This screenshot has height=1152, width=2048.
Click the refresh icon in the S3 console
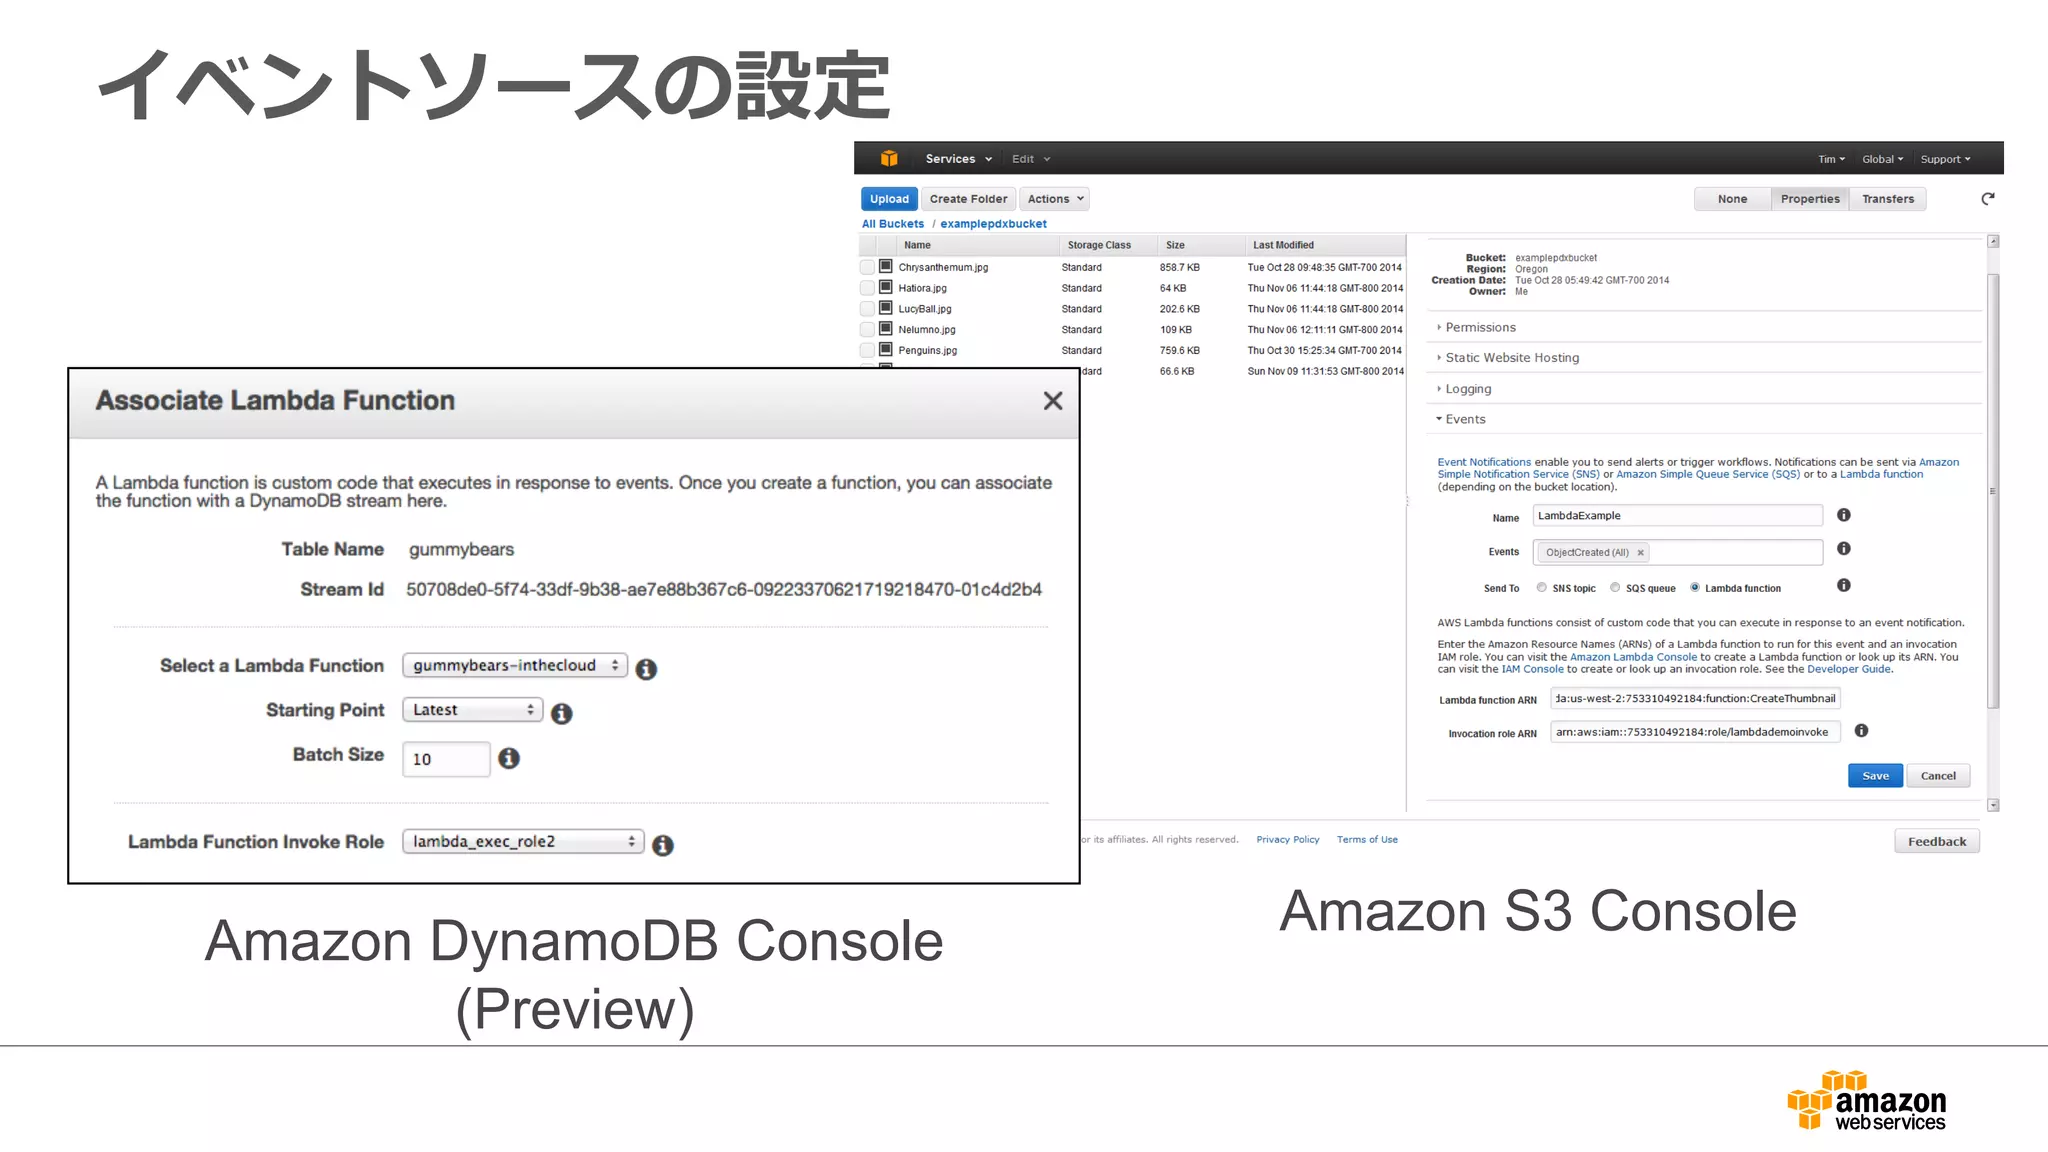1988,198
